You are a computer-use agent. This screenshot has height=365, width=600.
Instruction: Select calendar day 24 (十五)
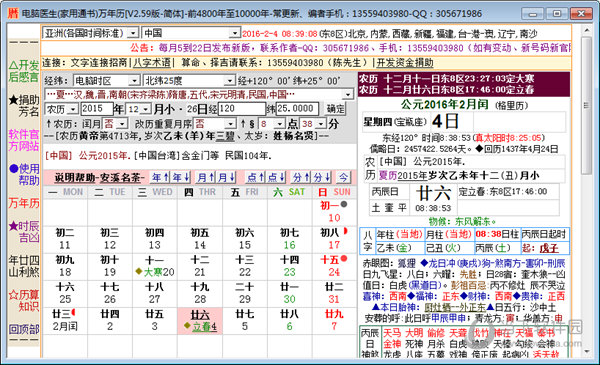tap(334, 266)
